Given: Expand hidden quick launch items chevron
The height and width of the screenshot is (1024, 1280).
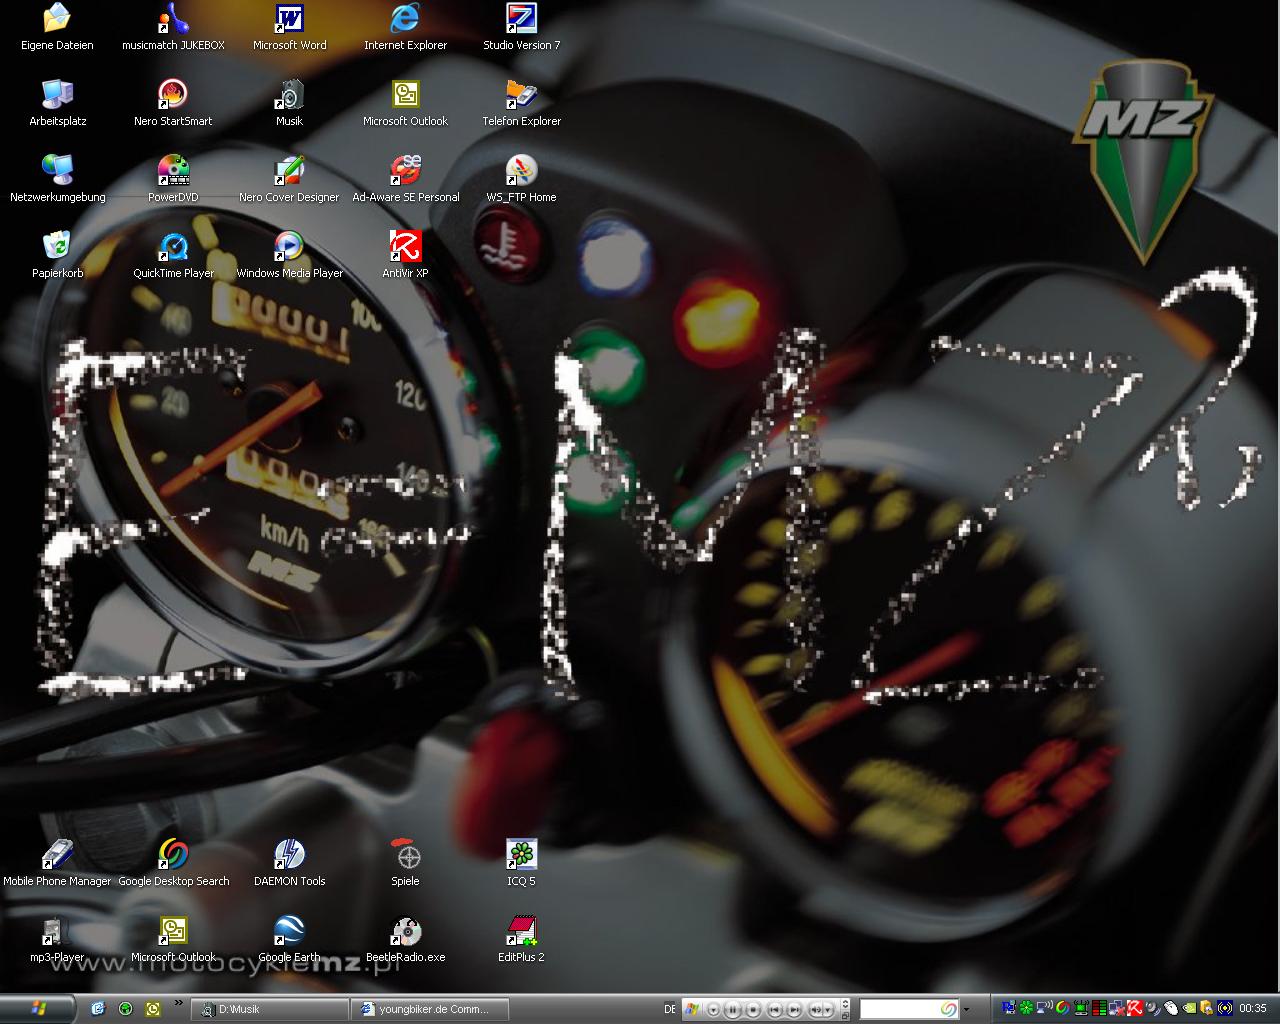Looking at the screenshot, I should tap(179, 1002).
